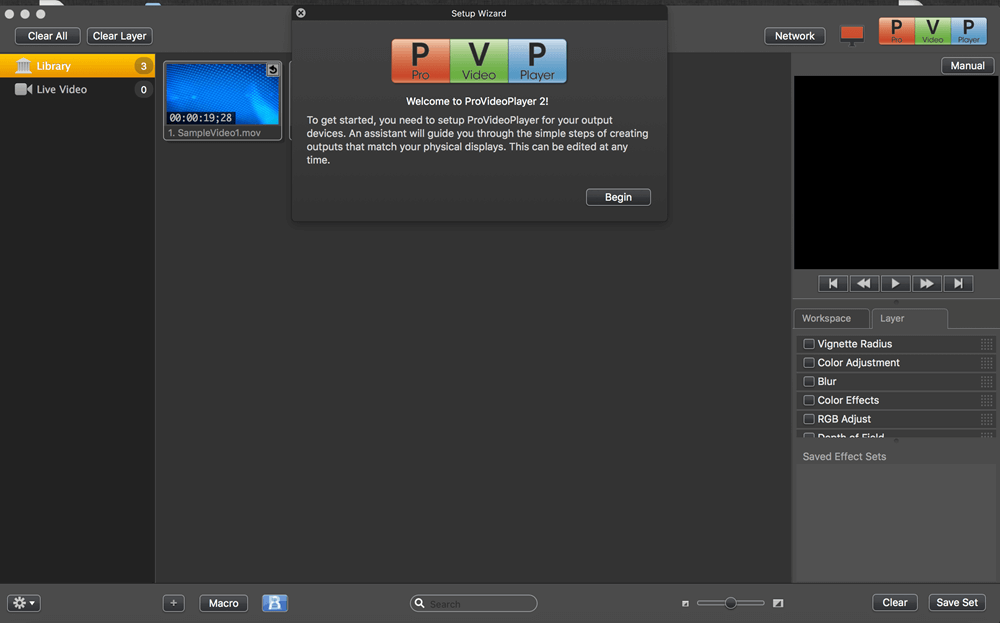Image resolution: width=1000 pixels, height=623 pixels.
Task: Click the black preview monitor area
Action: [895, 172]
